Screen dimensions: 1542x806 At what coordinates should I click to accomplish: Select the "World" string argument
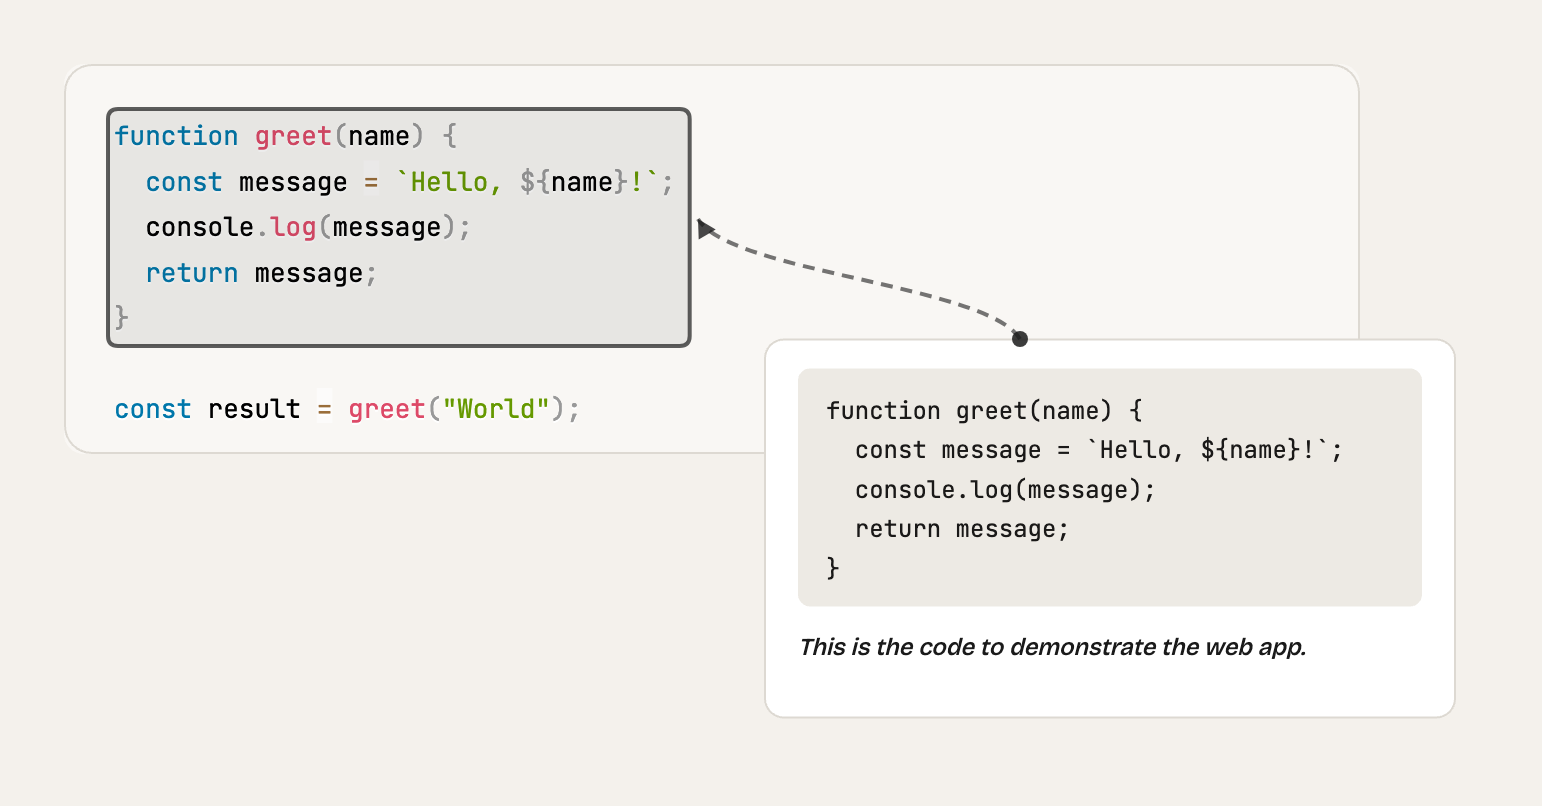(x=495, y=408)
